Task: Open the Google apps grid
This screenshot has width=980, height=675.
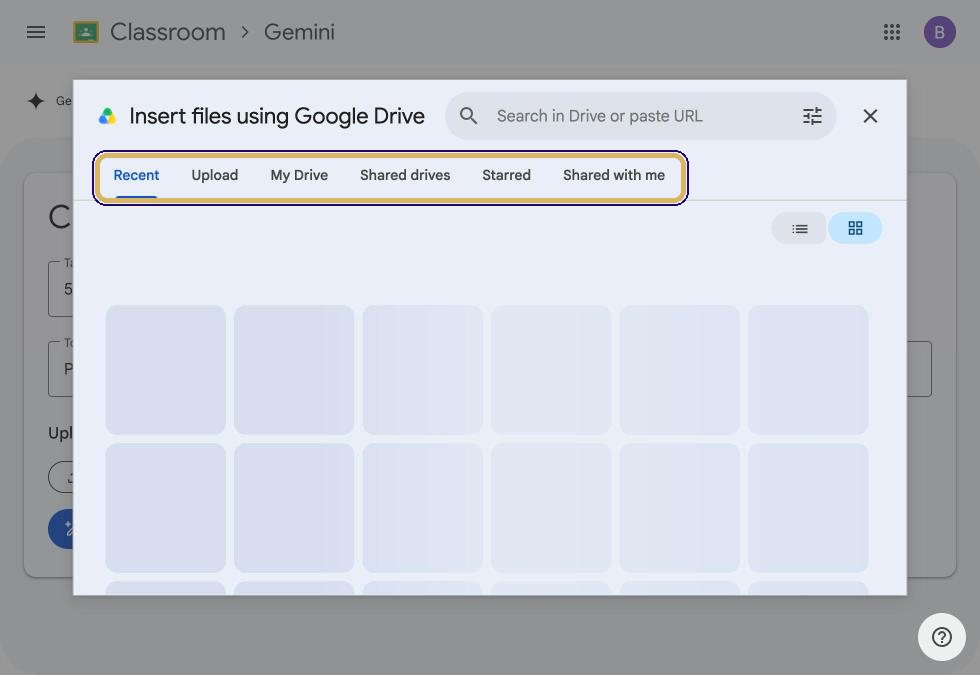Action: coord(892,32)
